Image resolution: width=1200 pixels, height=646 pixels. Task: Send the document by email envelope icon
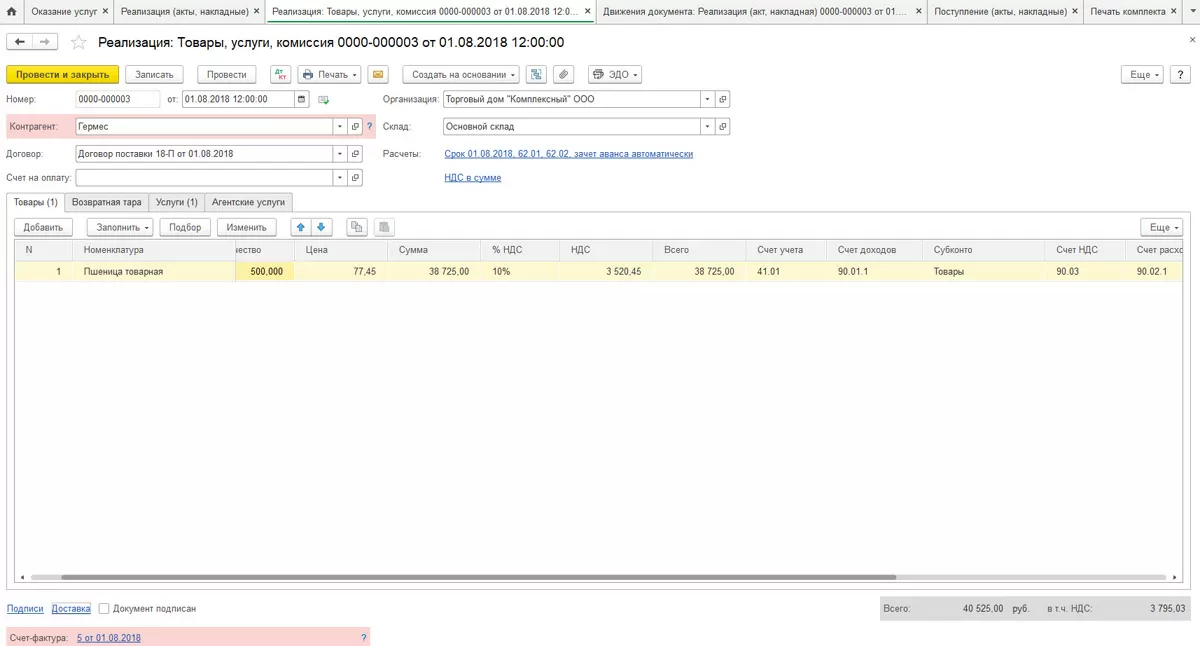pyautogui.click(x=377, y=75)
